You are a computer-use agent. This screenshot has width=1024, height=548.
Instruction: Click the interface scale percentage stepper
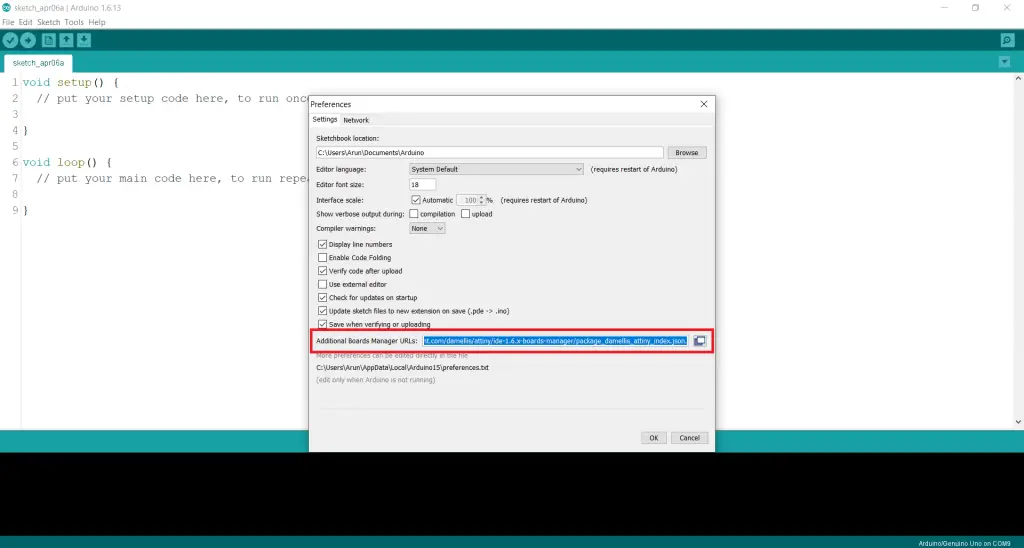click(481, 200)
